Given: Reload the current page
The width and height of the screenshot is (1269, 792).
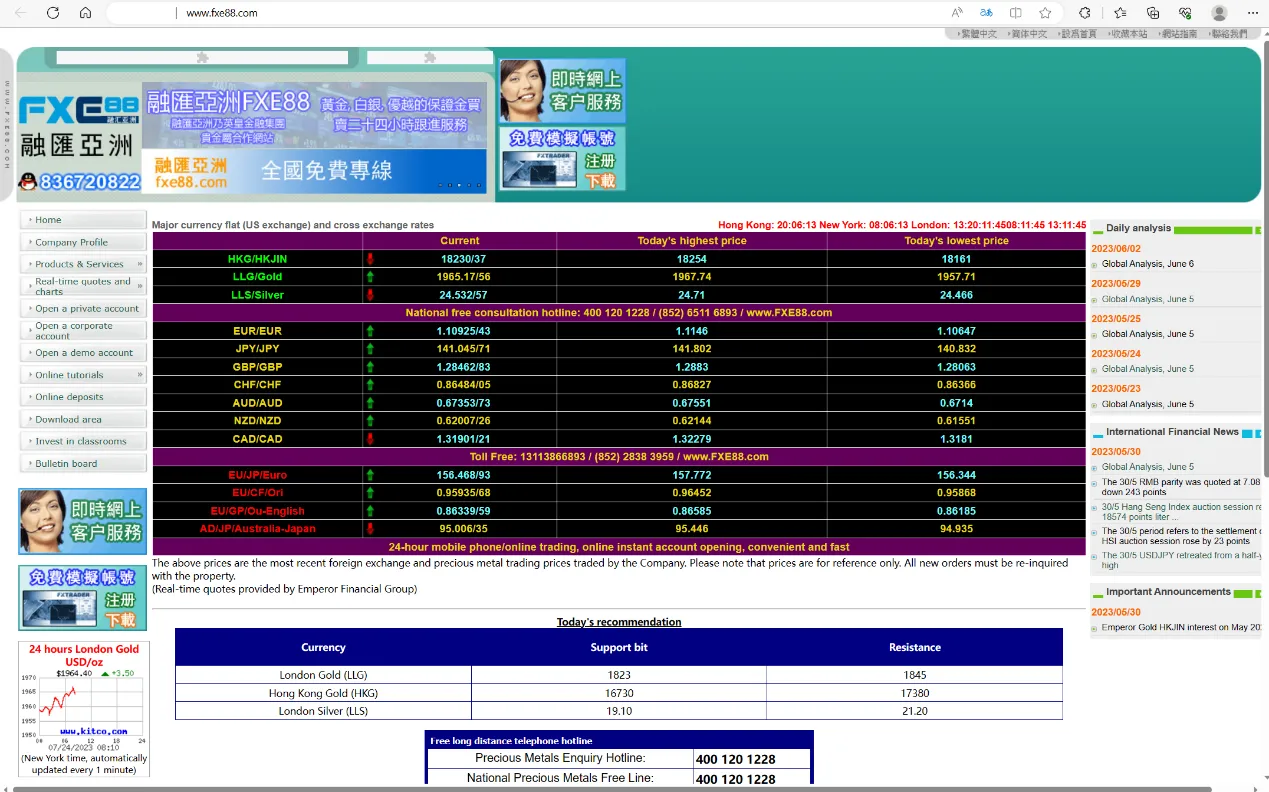Looking at the screenshot, I should tap(53, 13).
